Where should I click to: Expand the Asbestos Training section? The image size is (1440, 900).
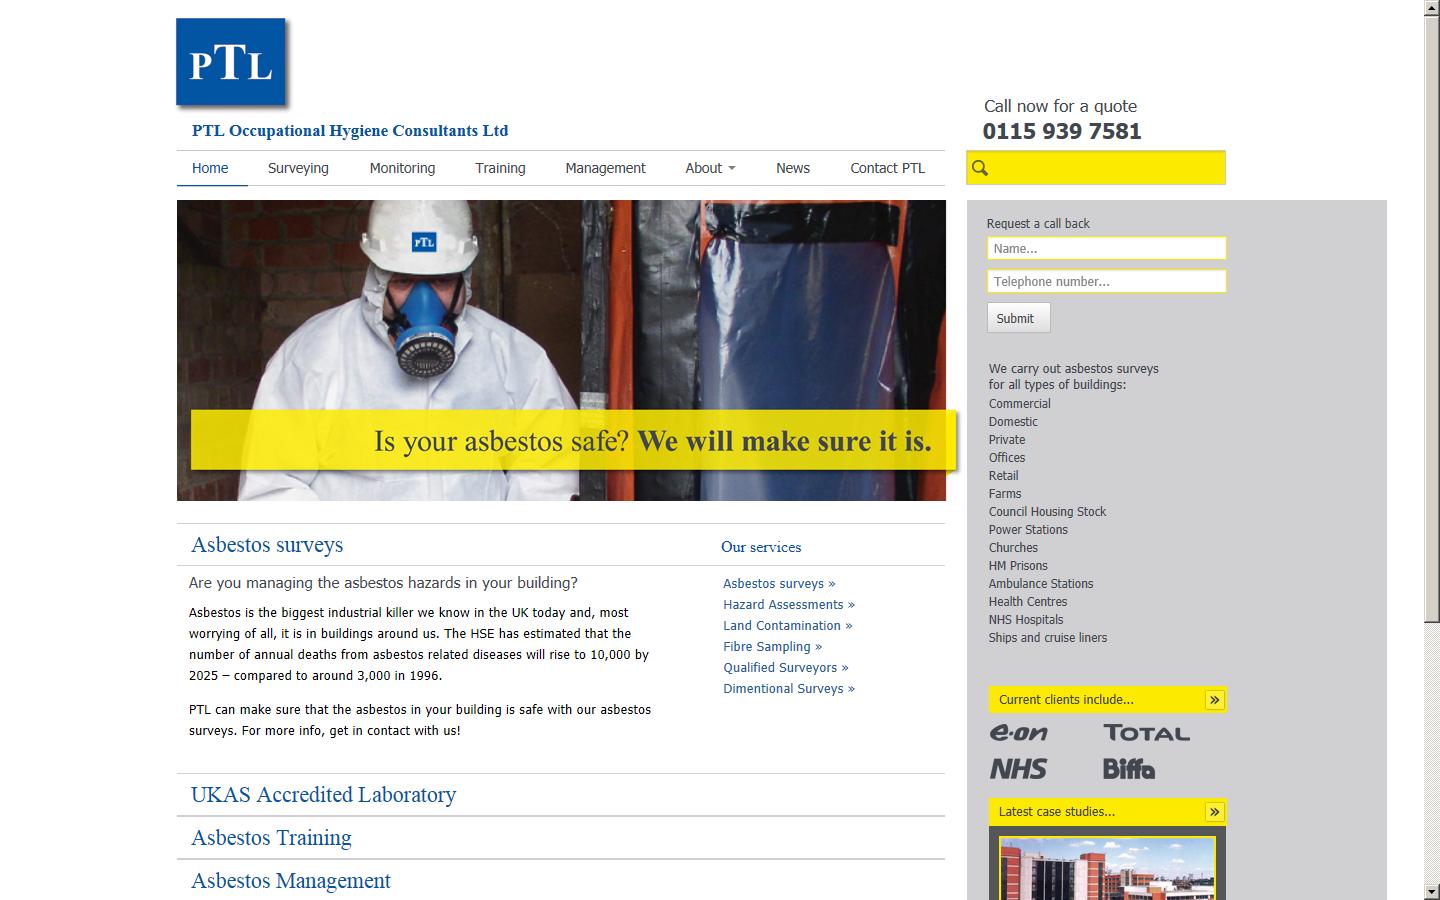[x=271, y=838]
